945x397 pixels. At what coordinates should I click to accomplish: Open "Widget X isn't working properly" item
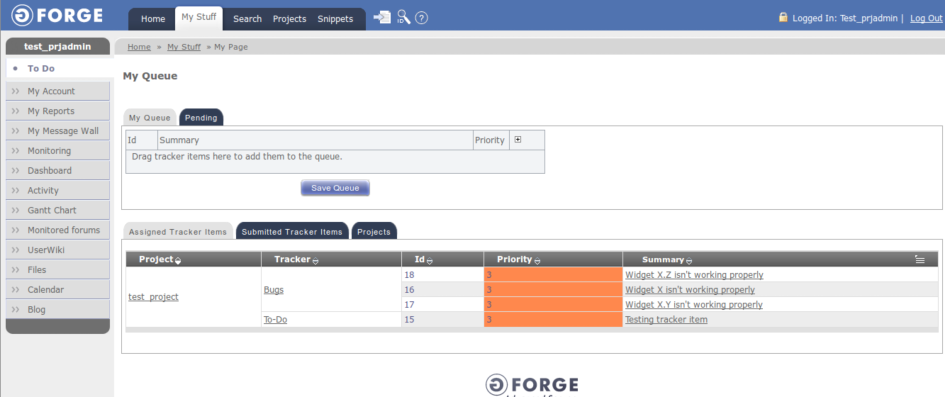[689, 290]
